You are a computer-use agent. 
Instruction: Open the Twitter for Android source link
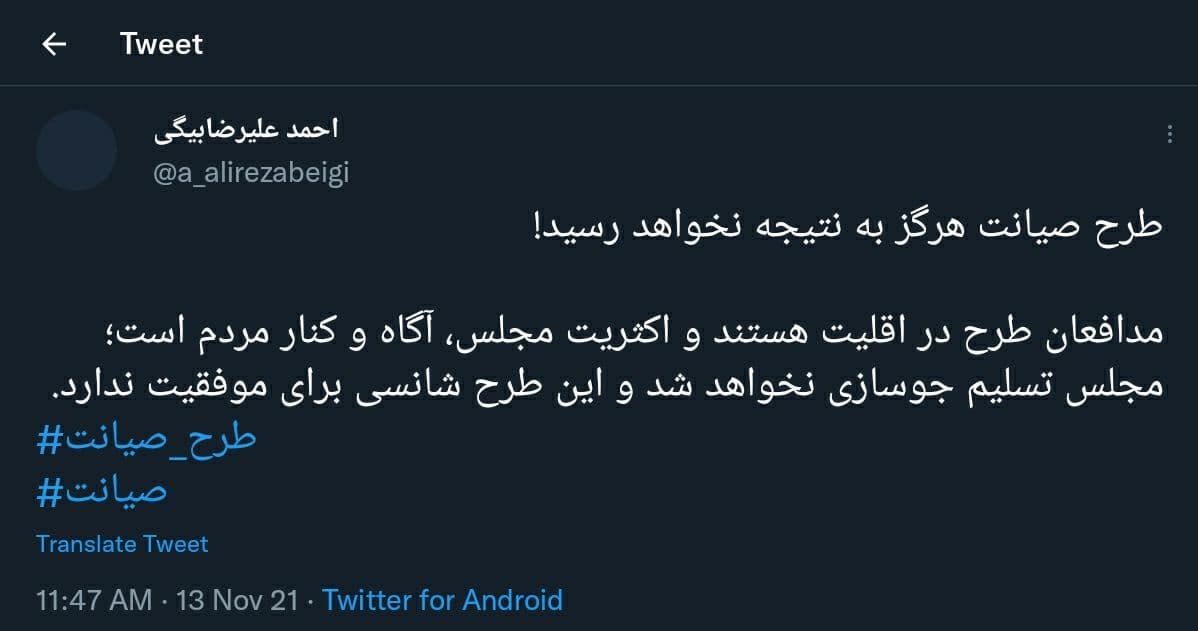click(442, 600)
